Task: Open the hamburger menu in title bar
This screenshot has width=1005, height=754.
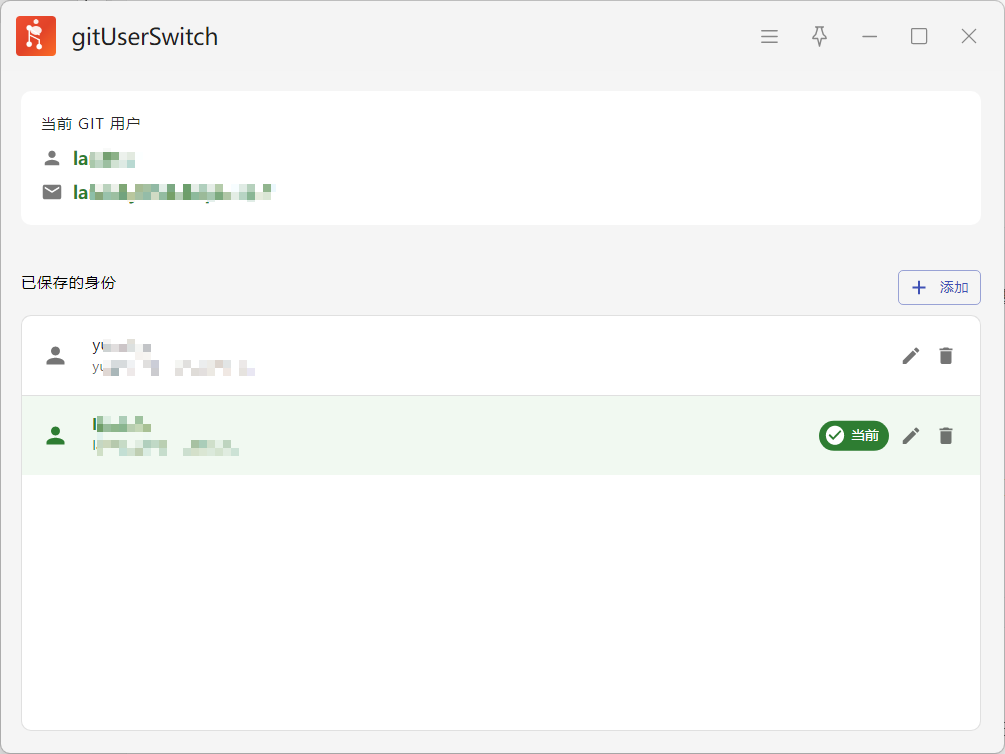Action: [769, 37]
